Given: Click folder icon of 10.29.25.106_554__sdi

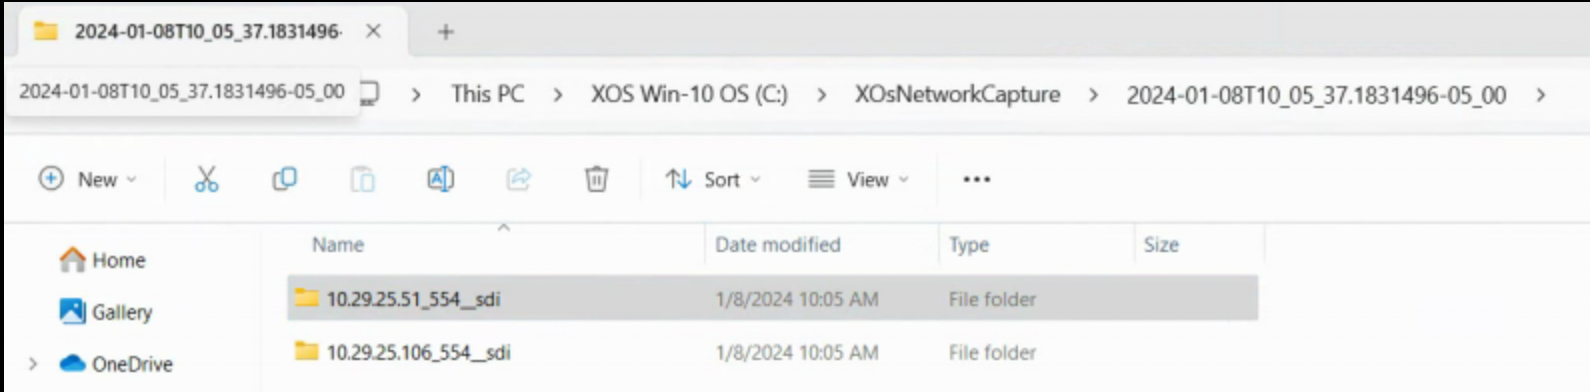Looking at the screenshot, I should click(x=306, y=351).
